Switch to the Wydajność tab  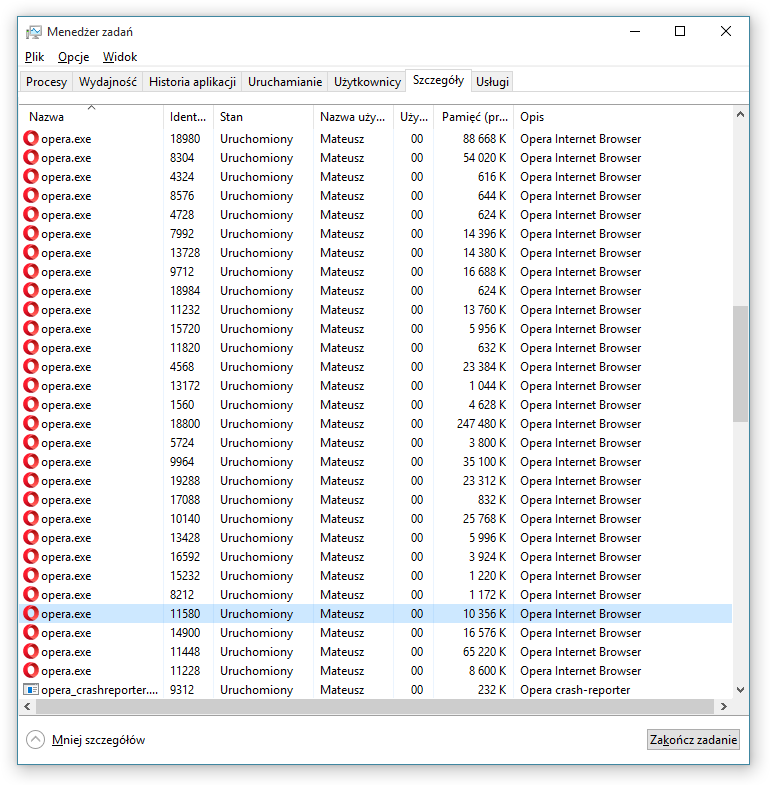click(108, 82)
